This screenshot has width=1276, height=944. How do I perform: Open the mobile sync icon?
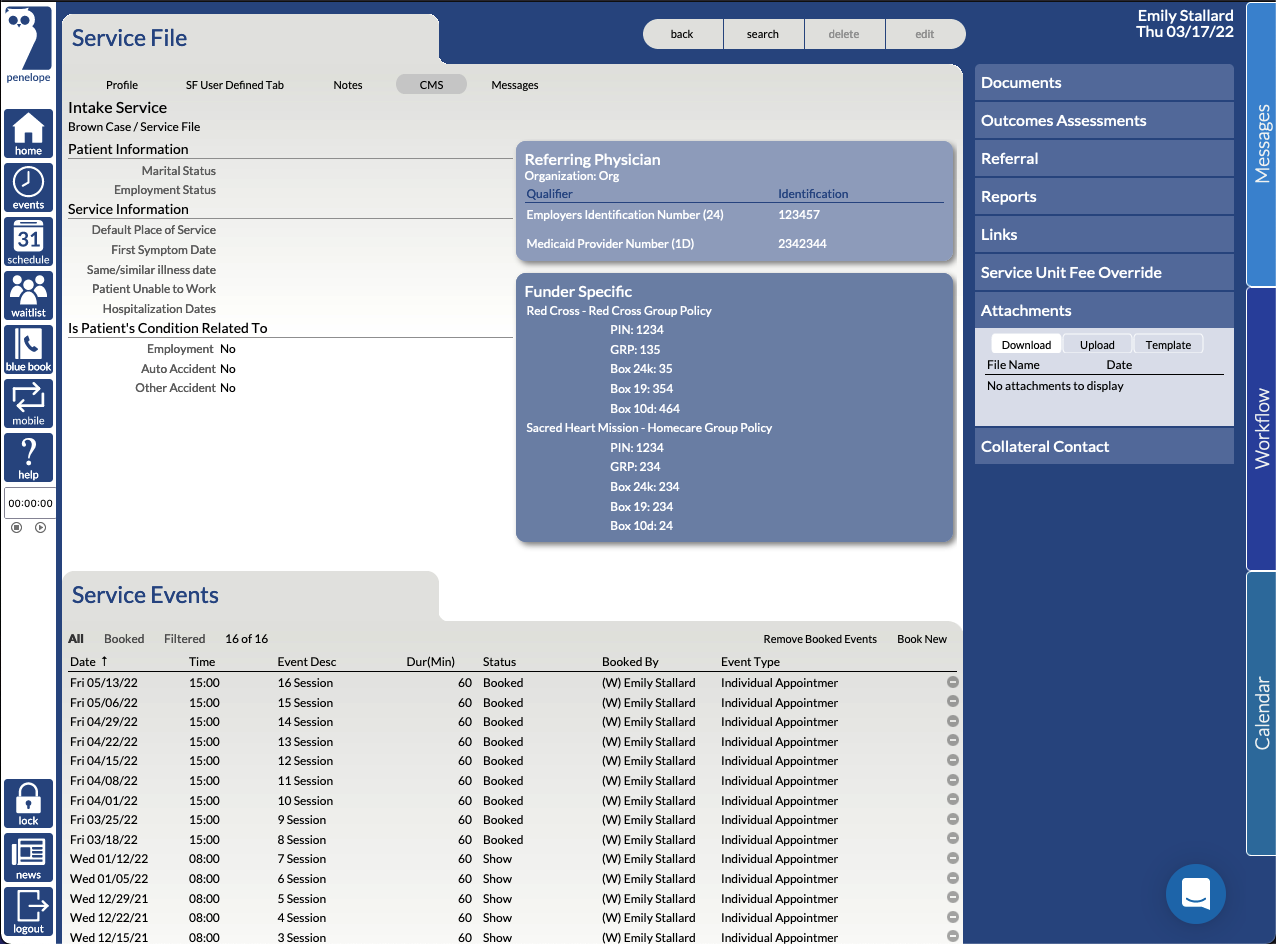[29, 404]
